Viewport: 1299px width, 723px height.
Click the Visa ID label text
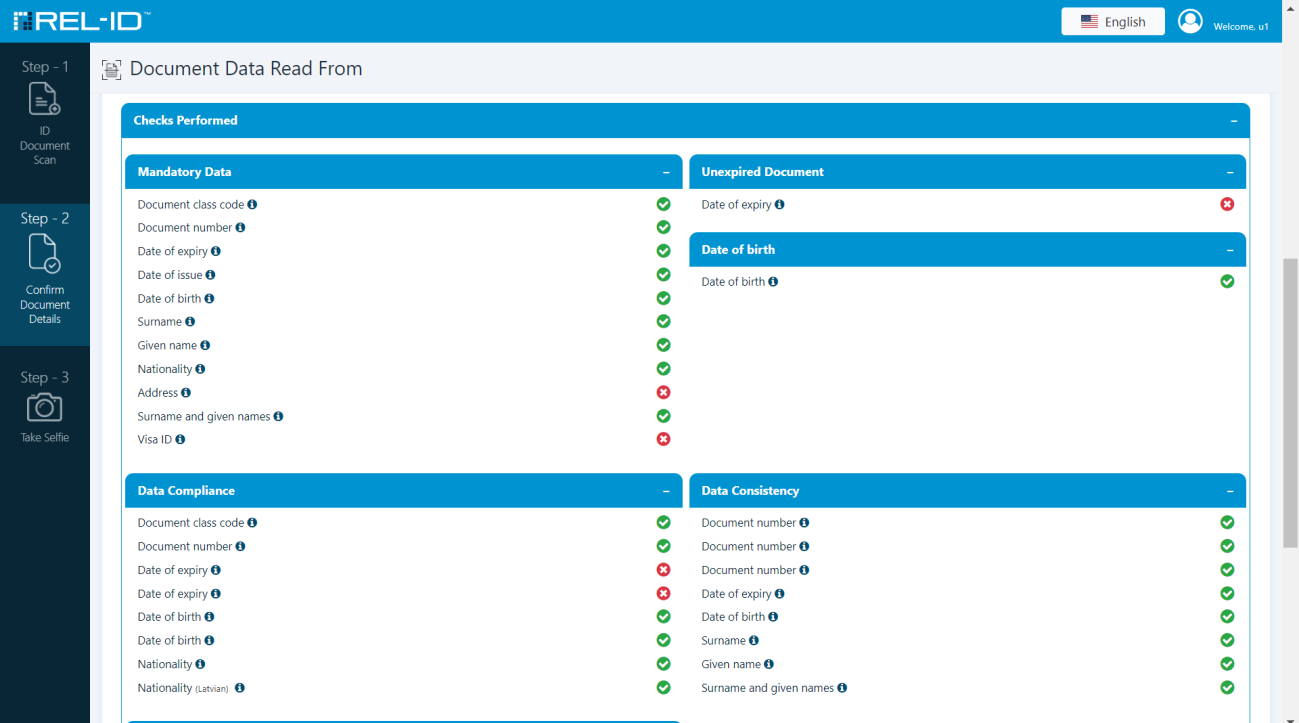point(155,440)
